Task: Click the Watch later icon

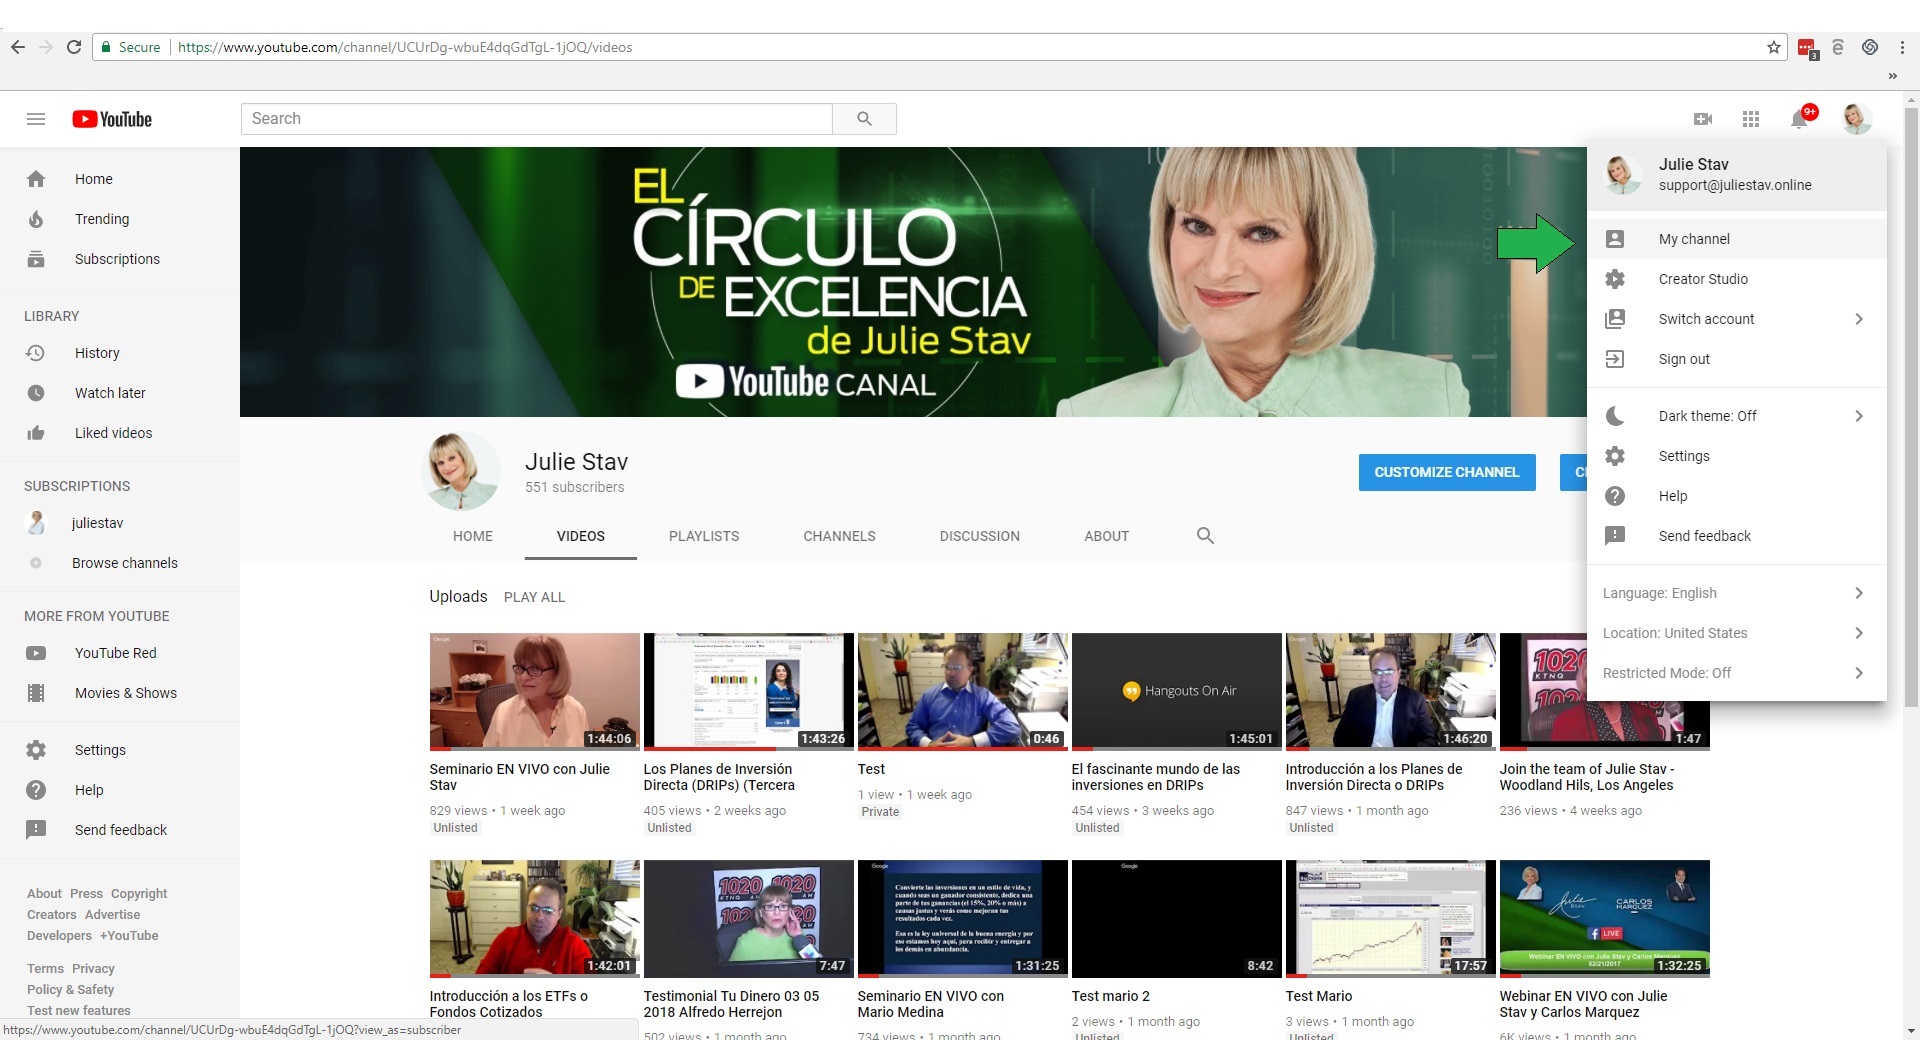Action: point(36,393)
